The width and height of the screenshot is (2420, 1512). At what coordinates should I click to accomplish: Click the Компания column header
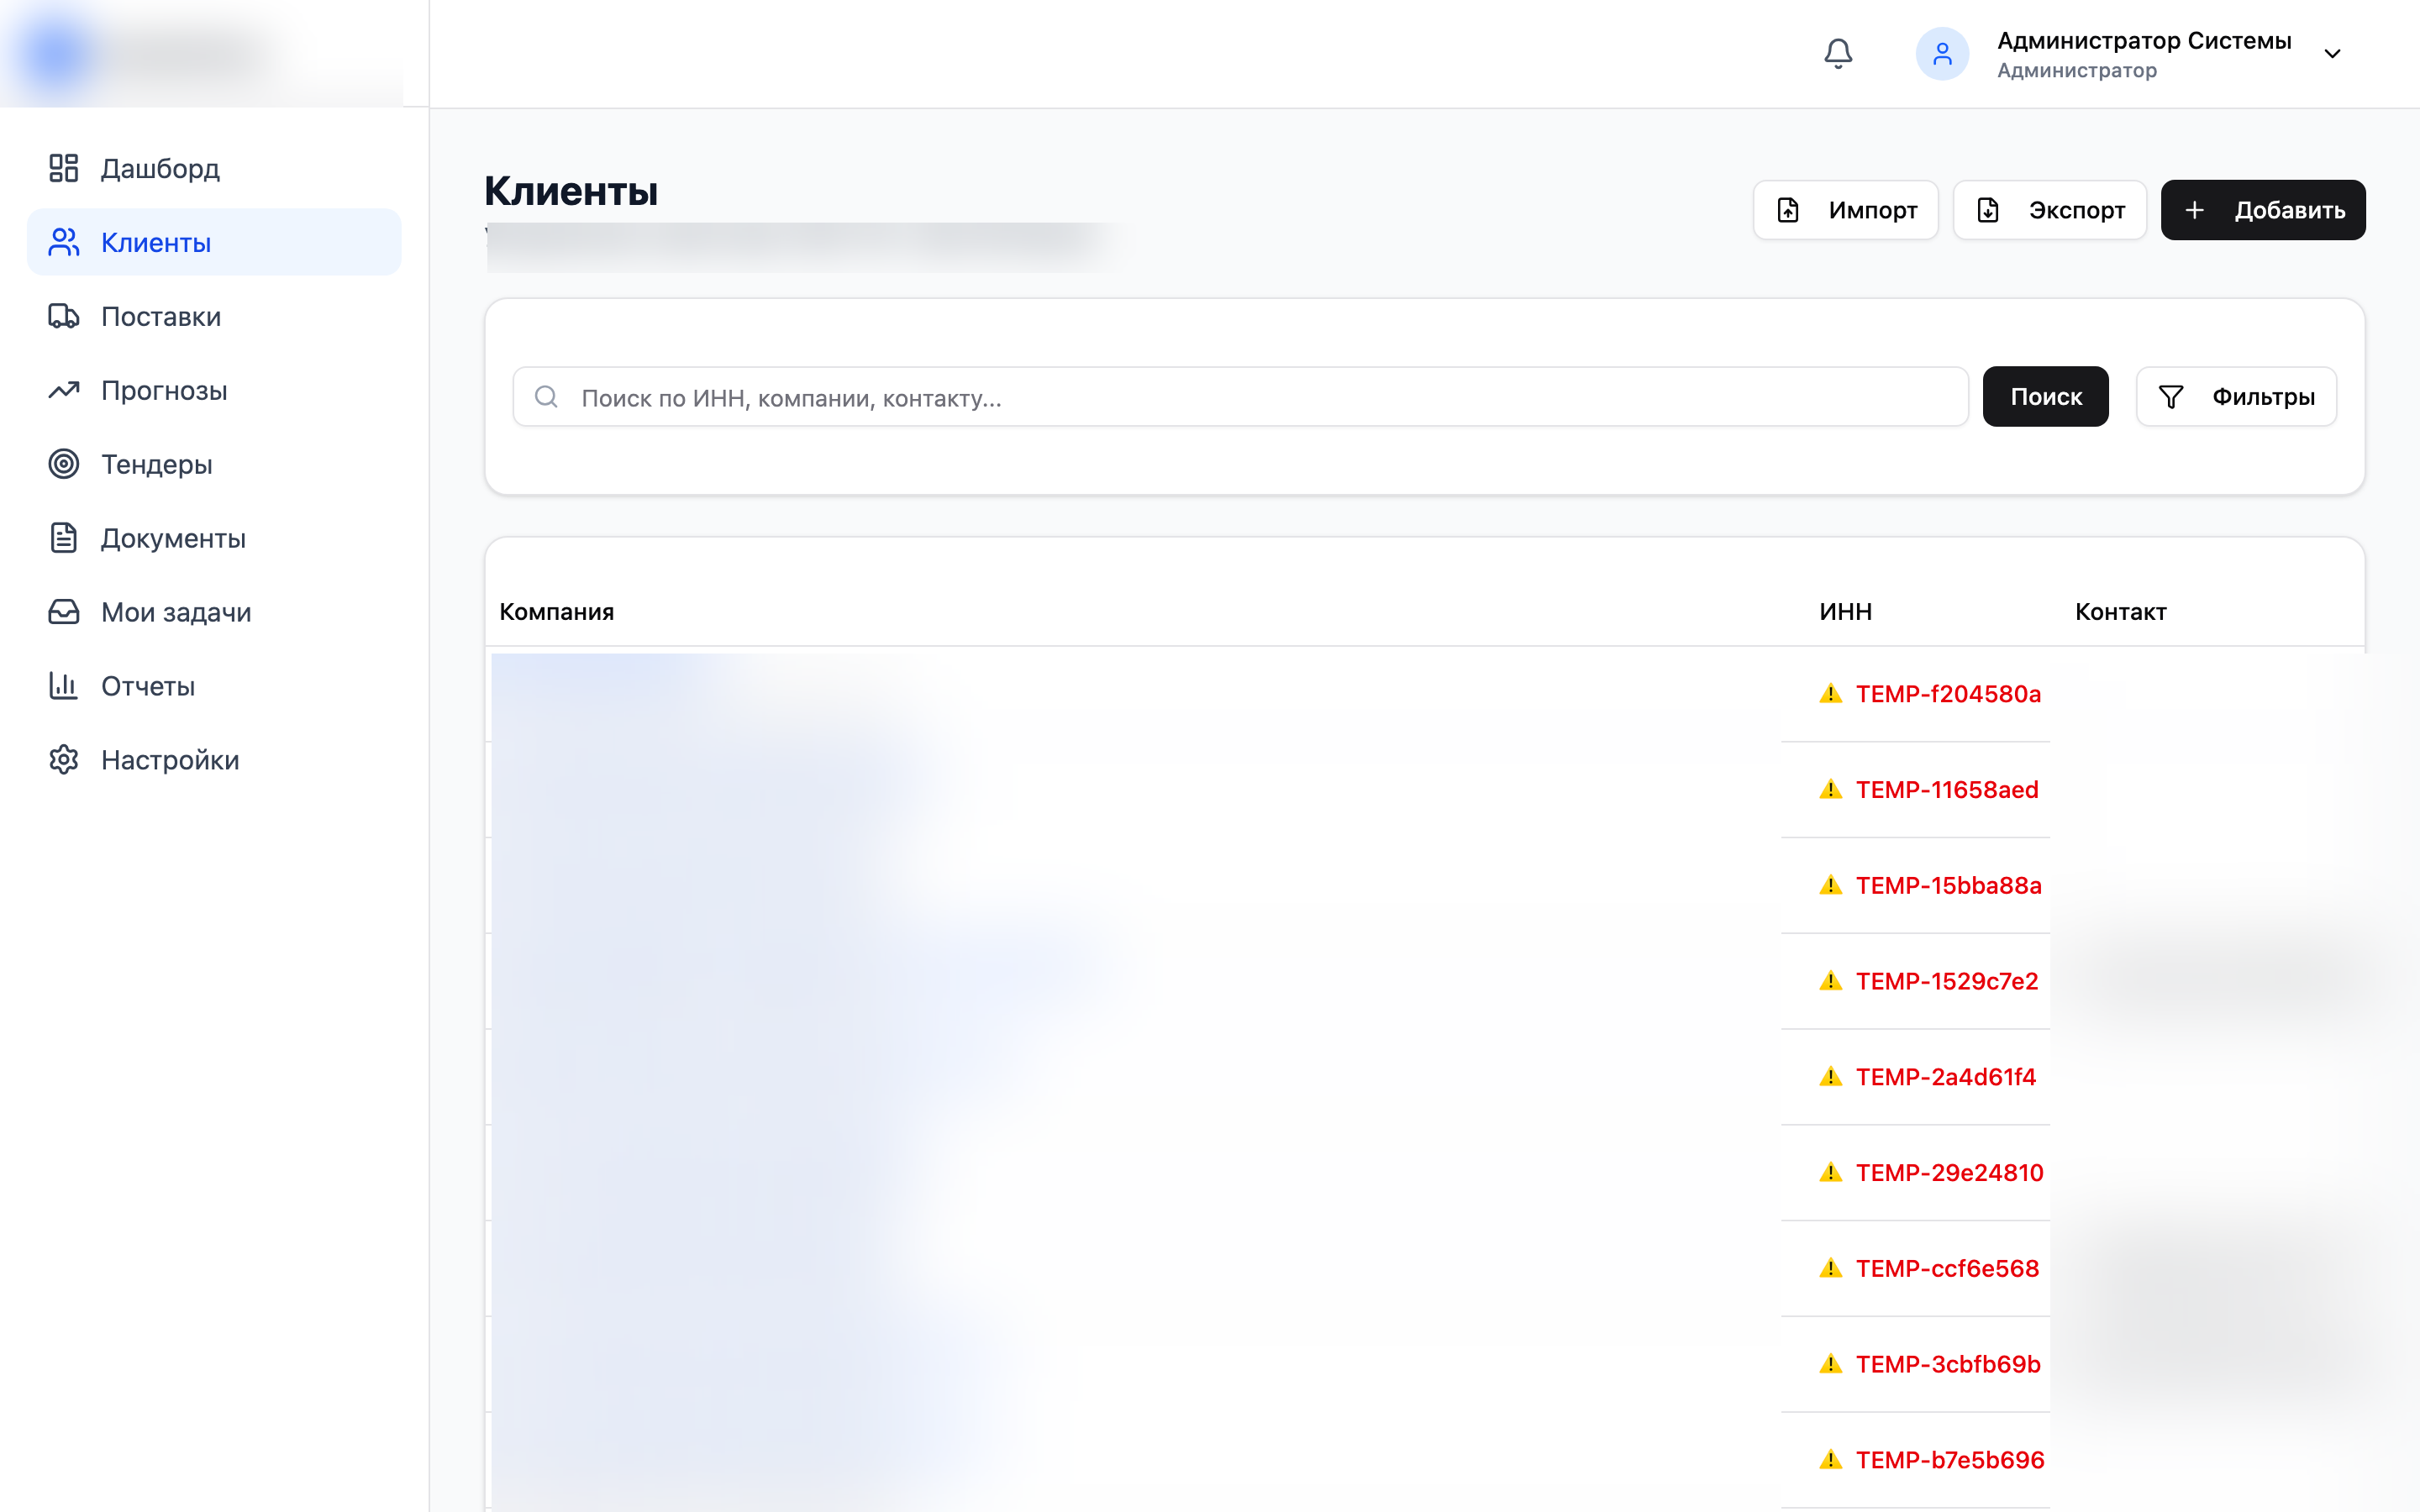(556, 612)
